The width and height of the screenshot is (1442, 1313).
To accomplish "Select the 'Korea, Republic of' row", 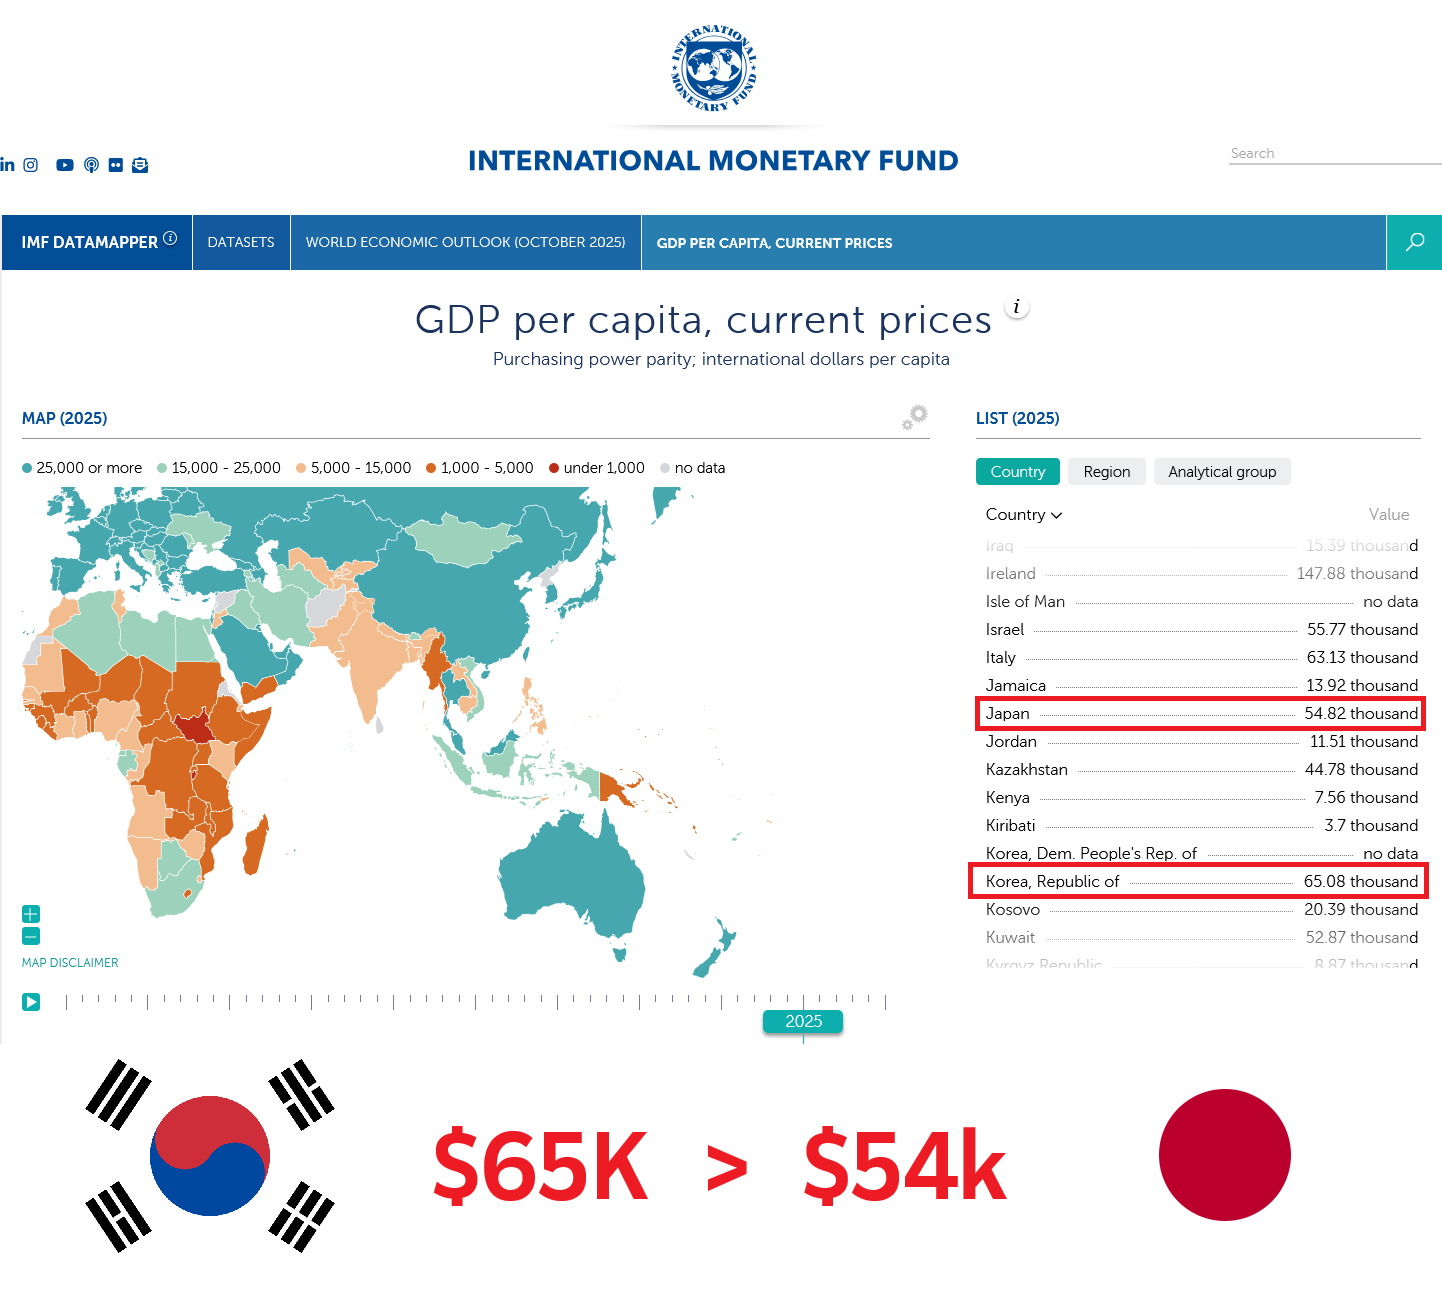I will point(1202,882).
